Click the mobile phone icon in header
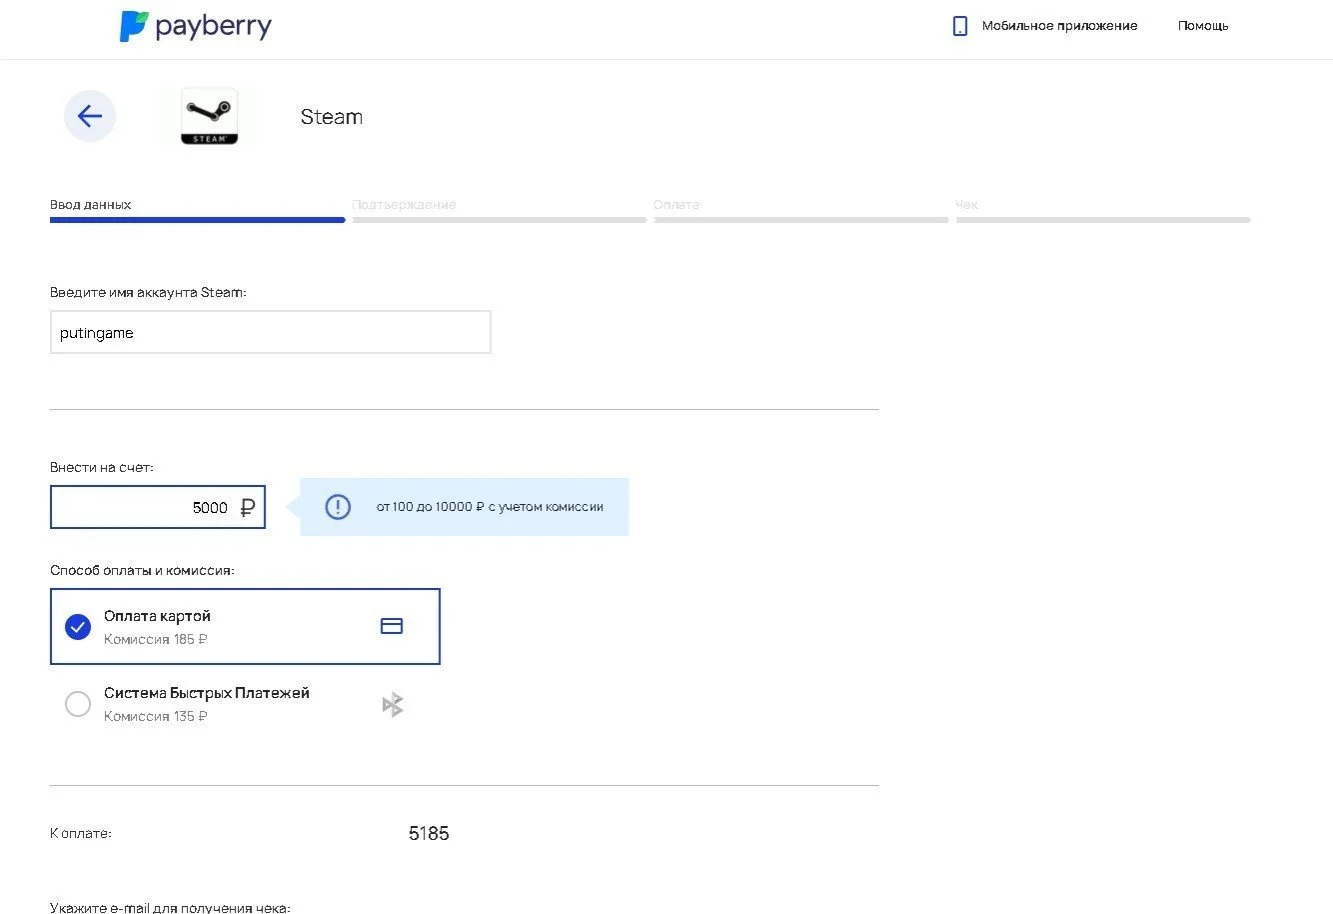The height and width of the screenshot is (914, 1333). 960,26
